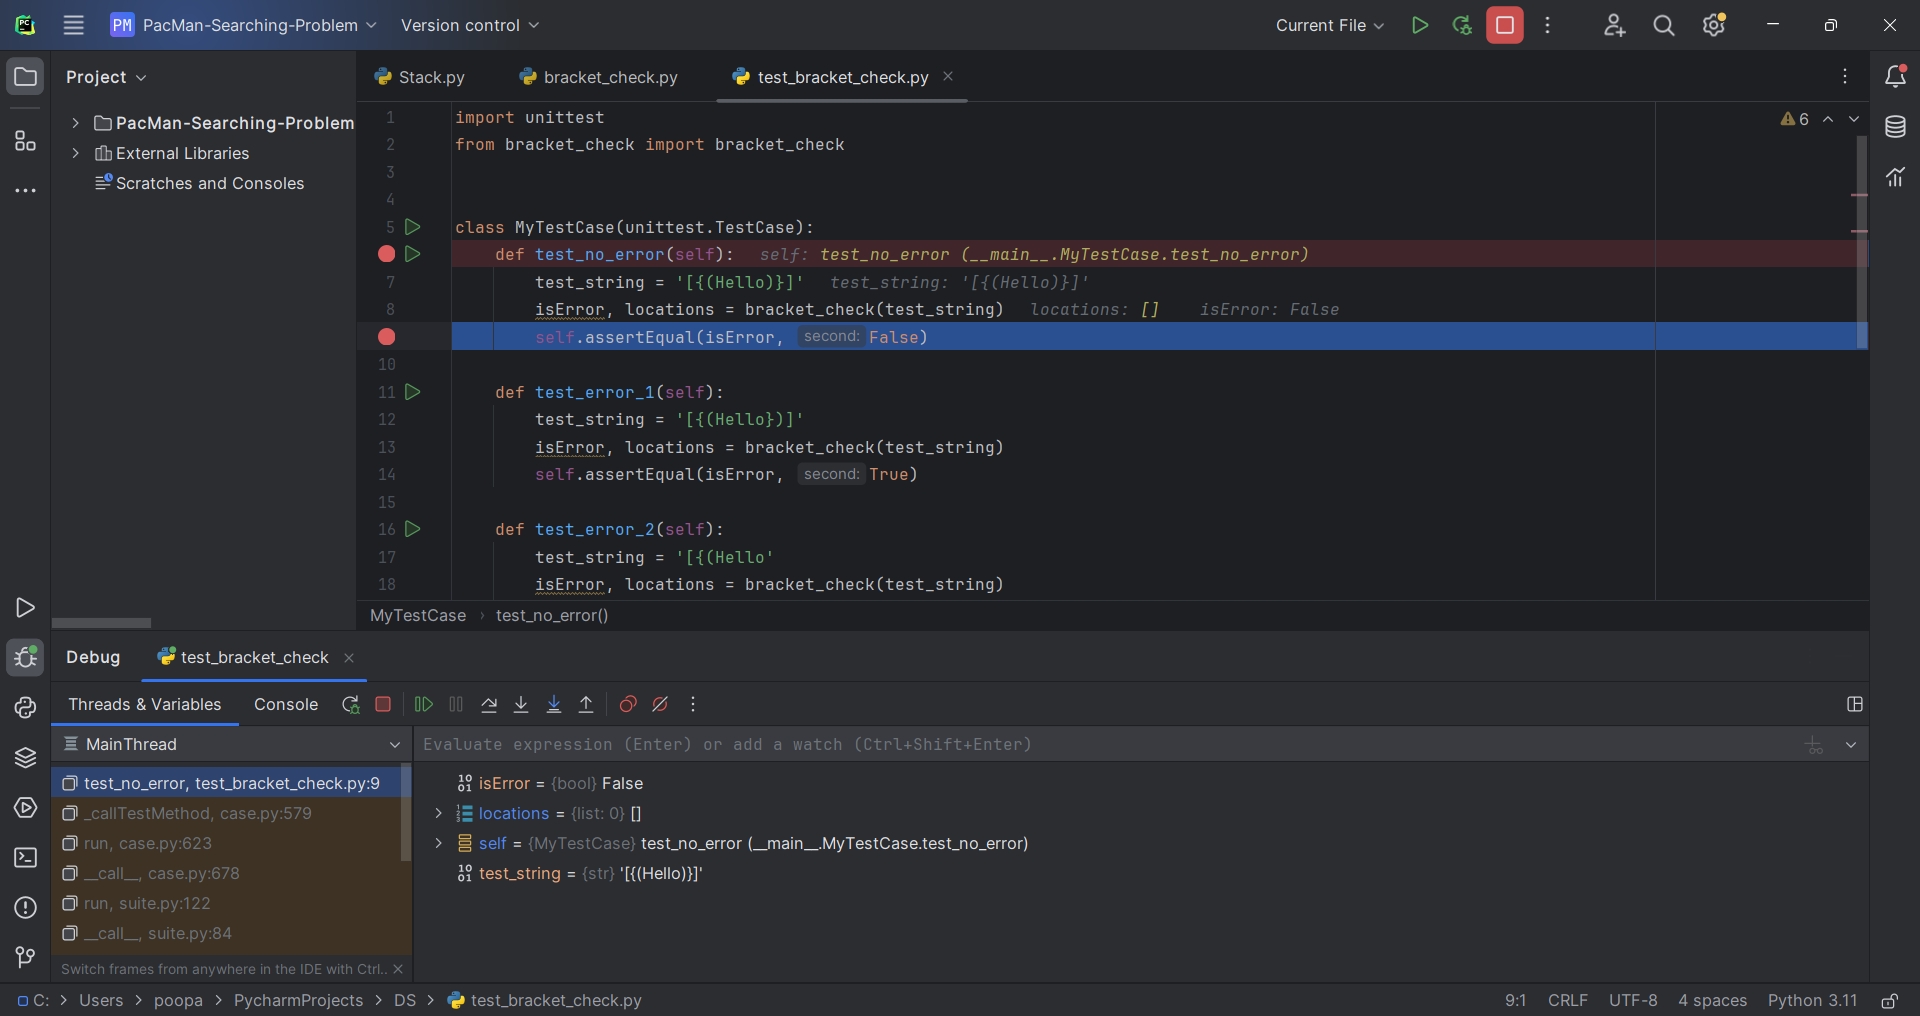Open the Database panel on the right sidebar
1920x1016 pixels.
(x=1897, y=127)
